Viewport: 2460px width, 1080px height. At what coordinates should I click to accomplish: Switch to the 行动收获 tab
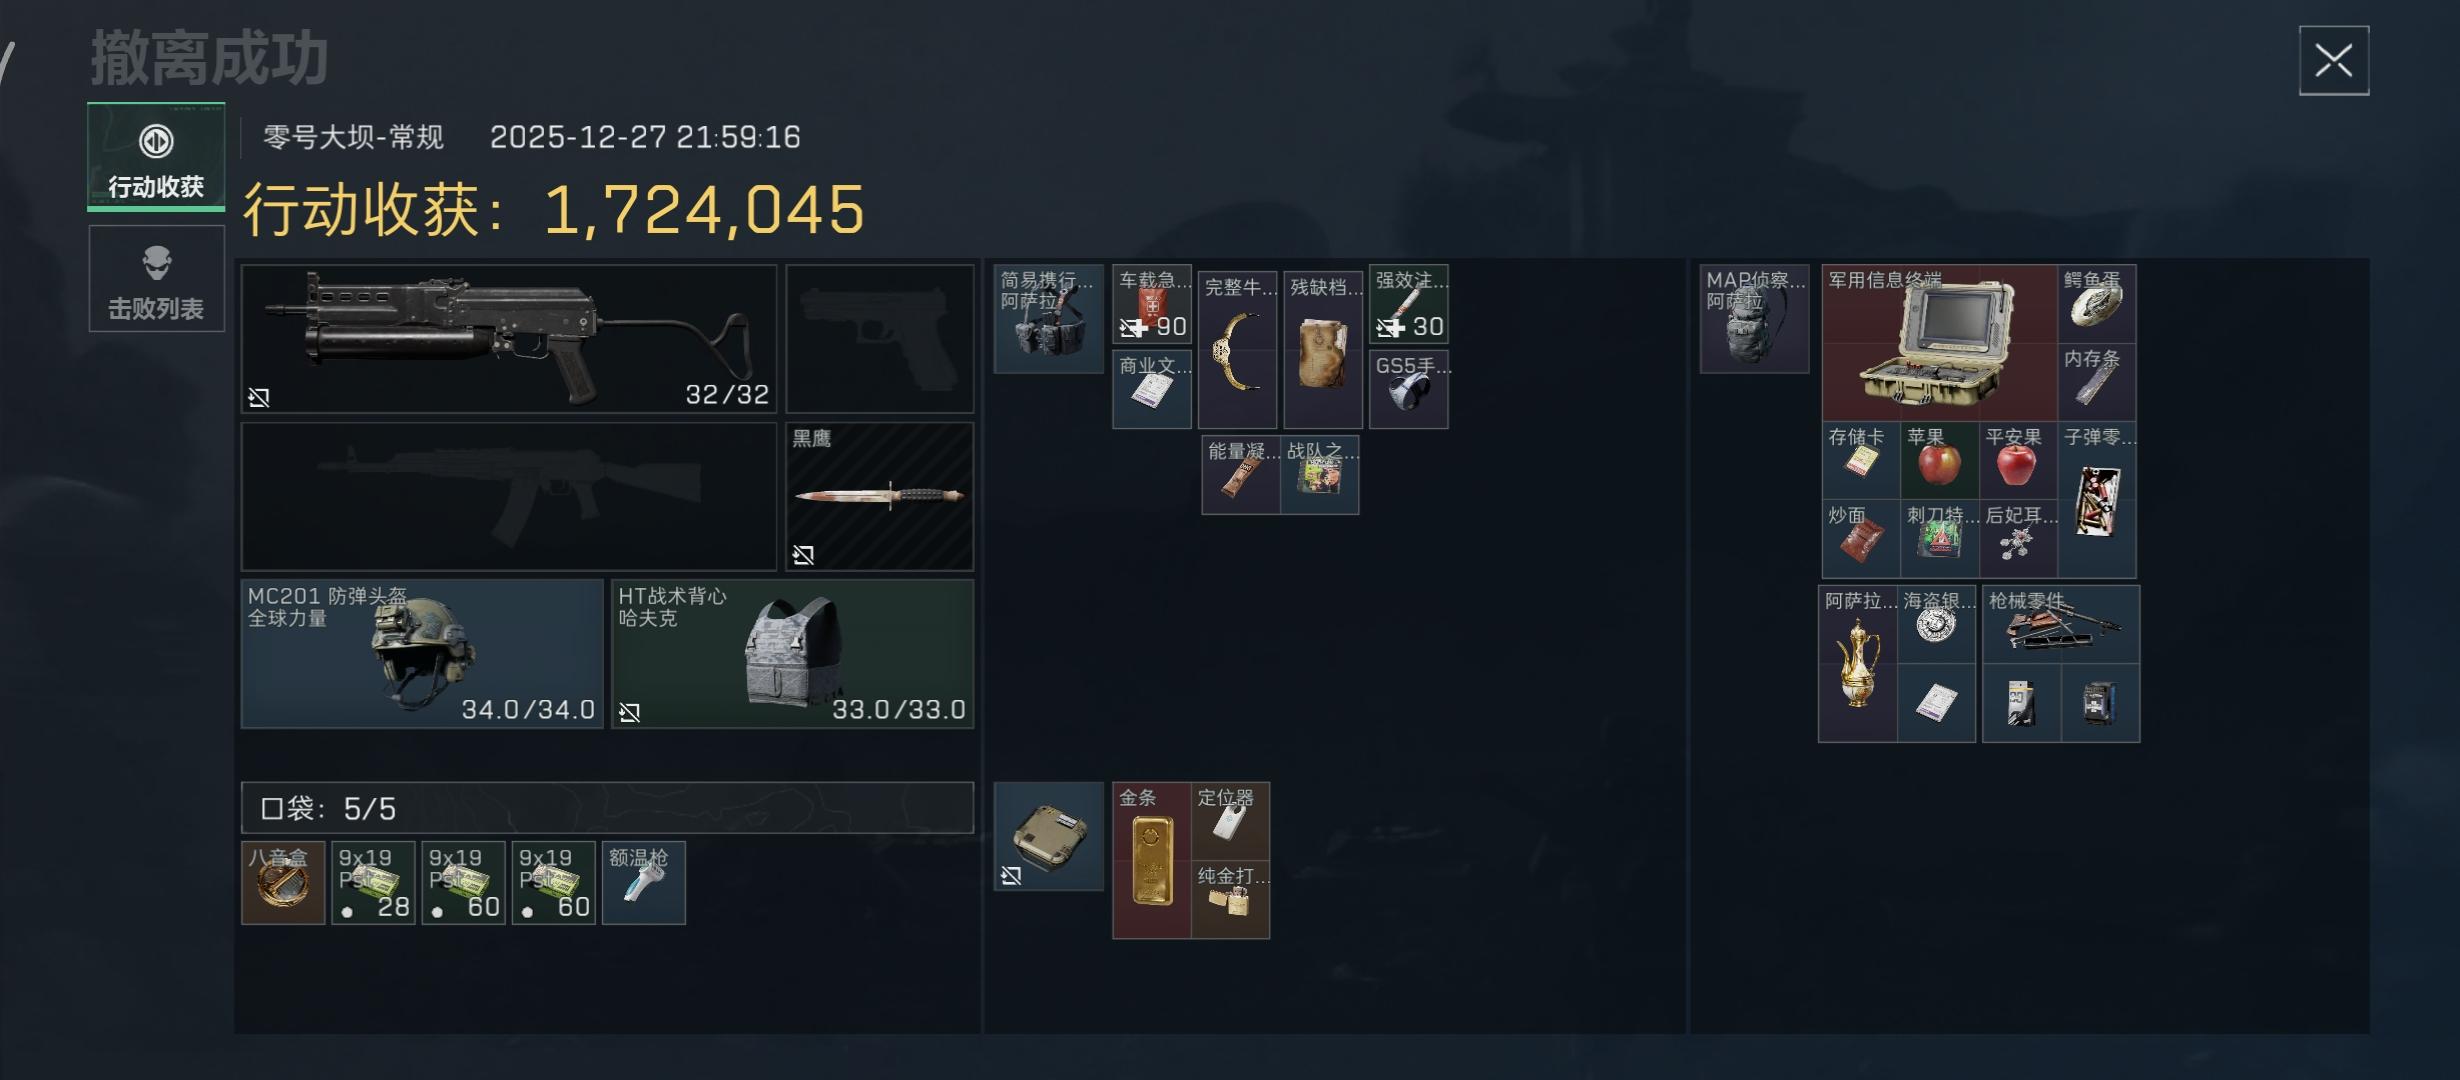156,157
